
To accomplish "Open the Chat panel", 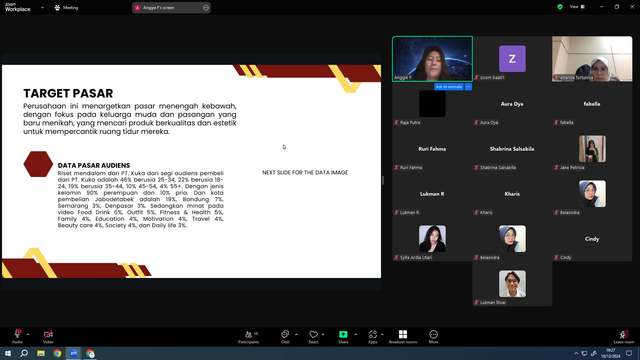I will [285, 337].
